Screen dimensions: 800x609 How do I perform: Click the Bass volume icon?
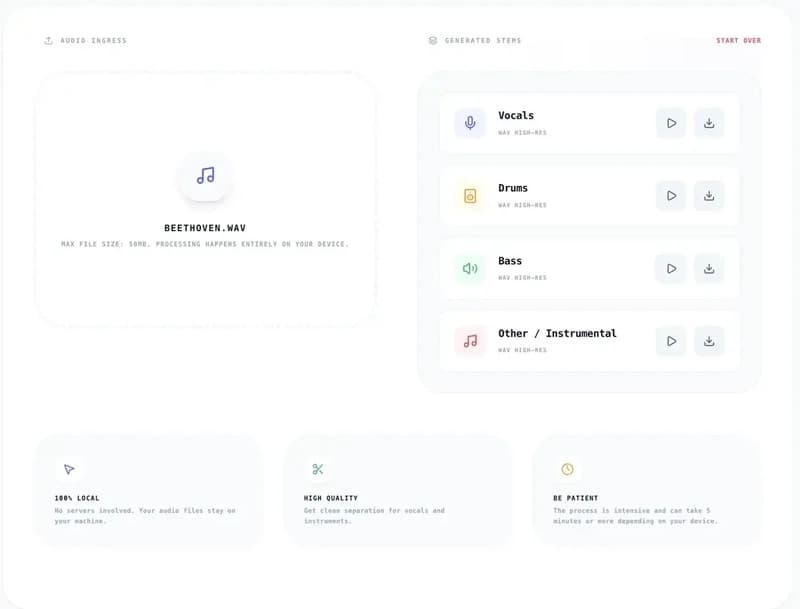tap(470, 268)
